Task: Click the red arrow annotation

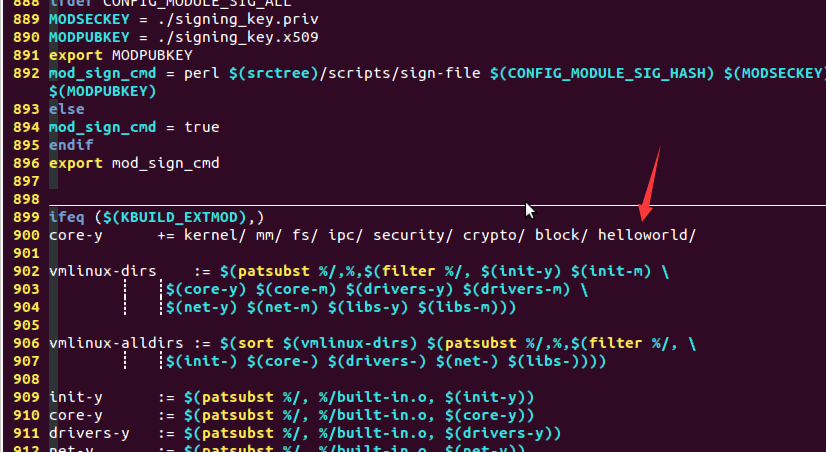Action: 650,184
